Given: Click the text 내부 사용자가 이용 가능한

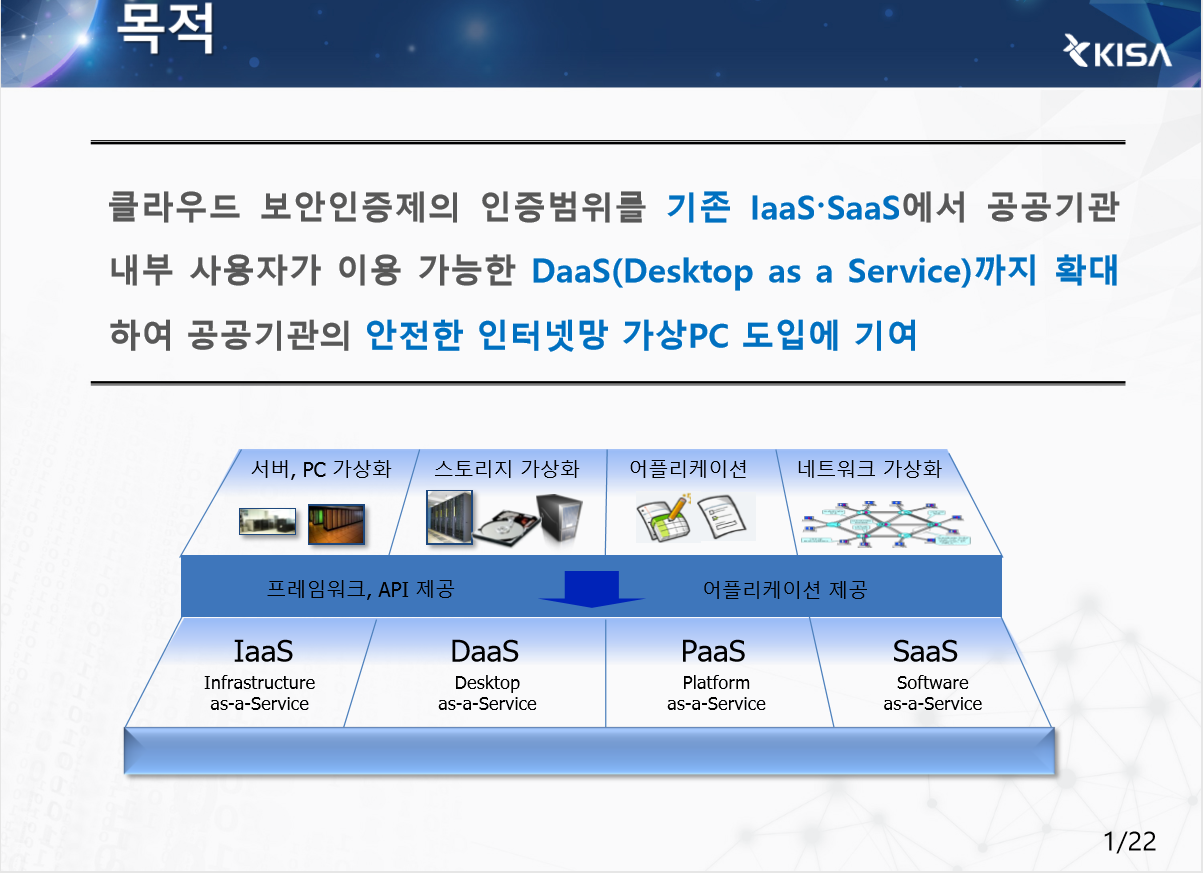Looking at the screenshot, I should (310, 272).
